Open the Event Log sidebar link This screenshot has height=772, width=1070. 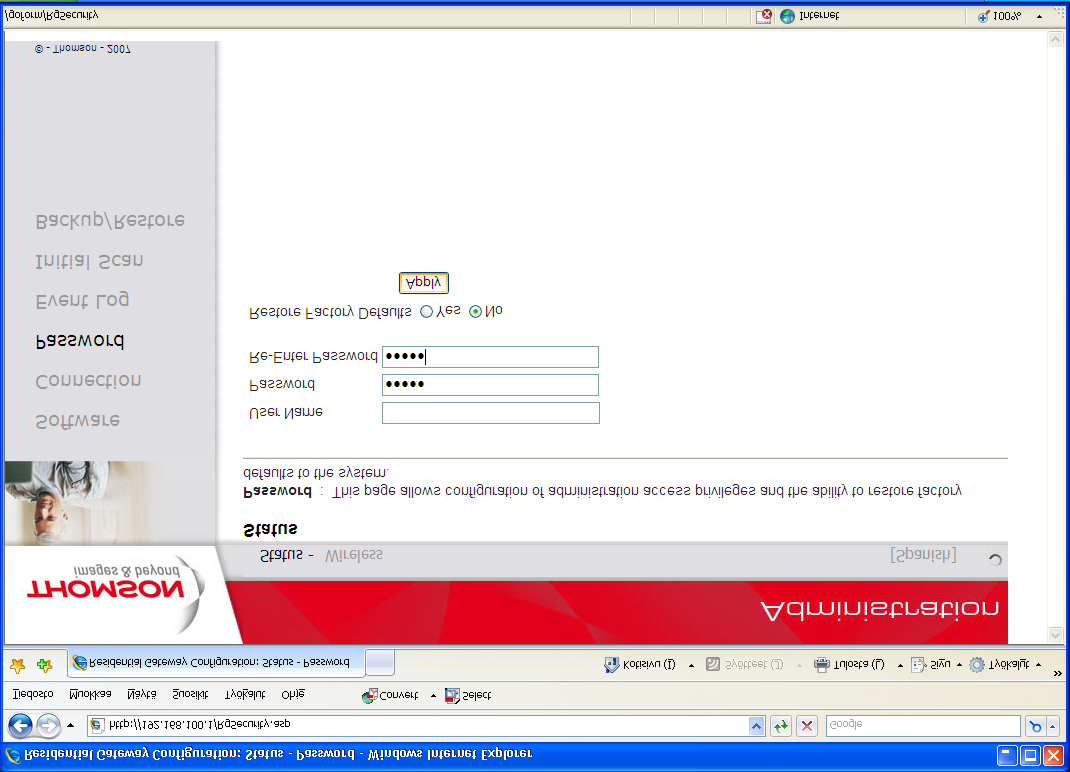point(83,301)
